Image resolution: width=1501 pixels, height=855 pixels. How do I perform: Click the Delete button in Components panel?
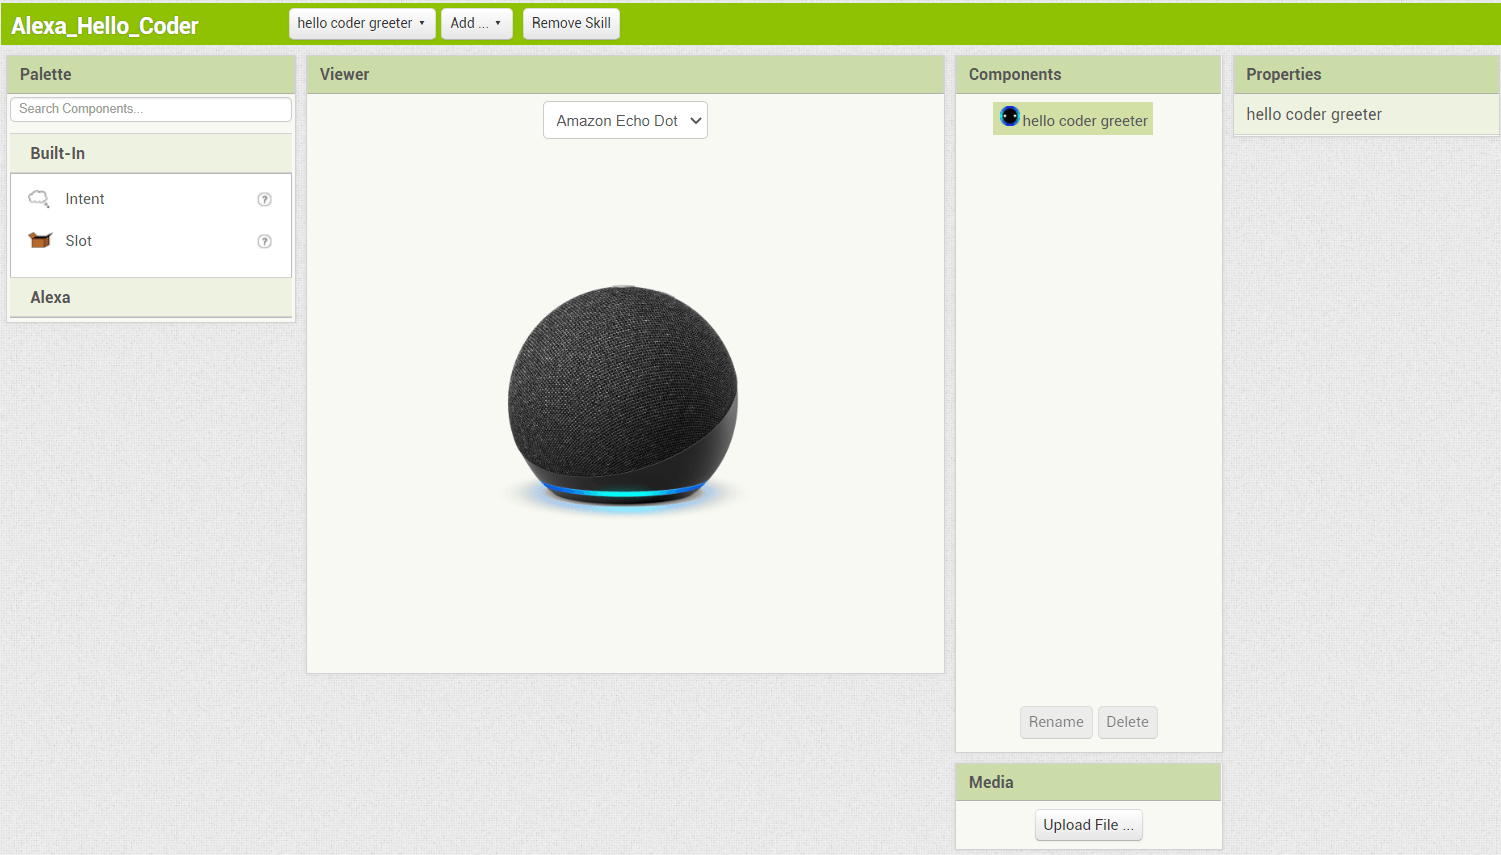tap(1127, 722)
